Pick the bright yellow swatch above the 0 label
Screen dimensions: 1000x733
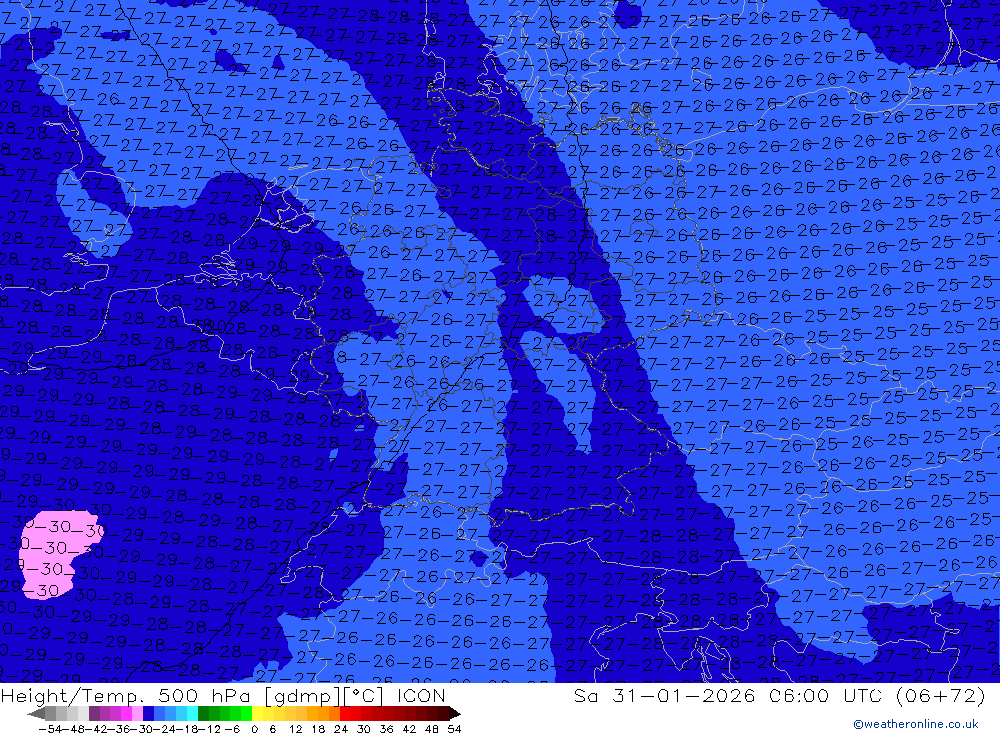point(257,714)
